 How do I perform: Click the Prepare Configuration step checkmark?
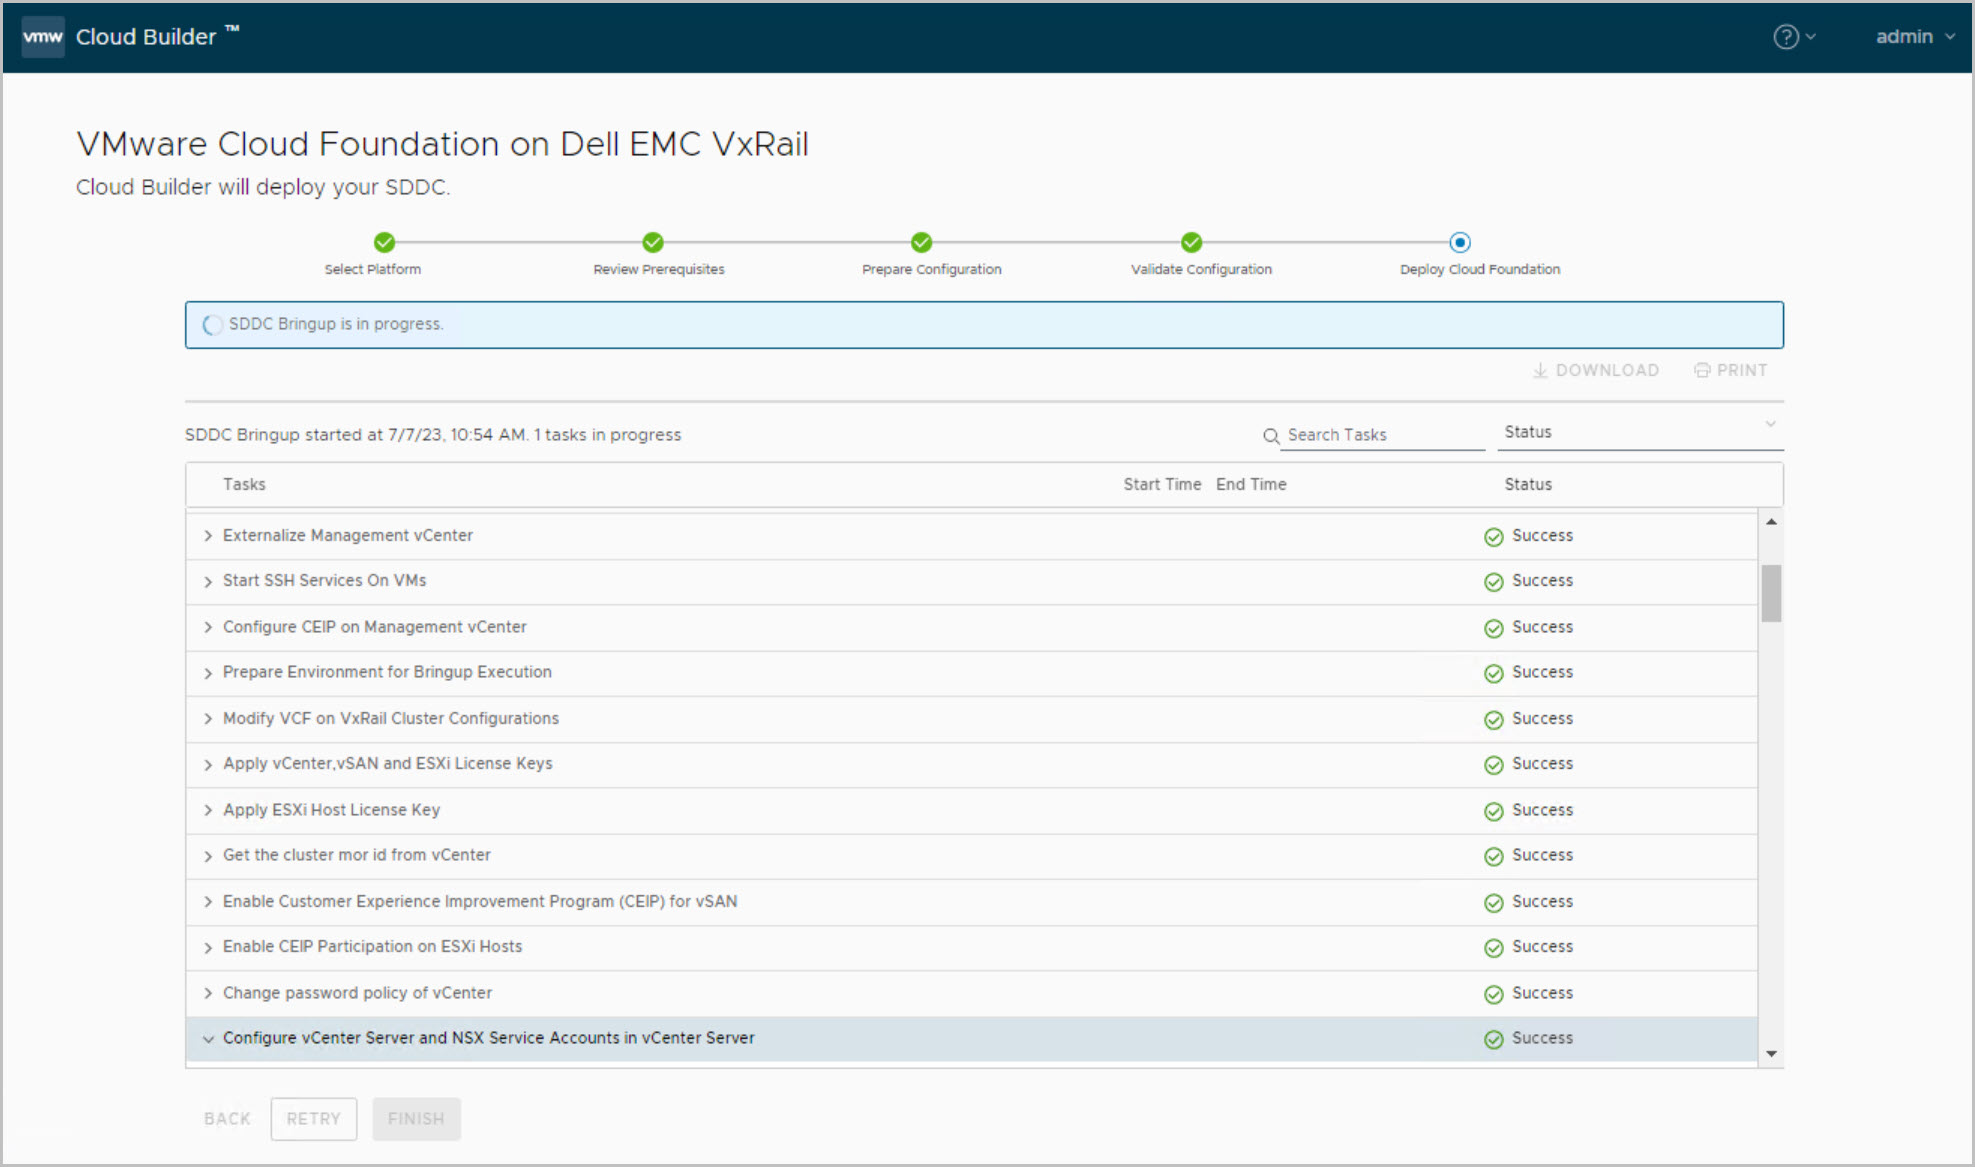[922, 242]
